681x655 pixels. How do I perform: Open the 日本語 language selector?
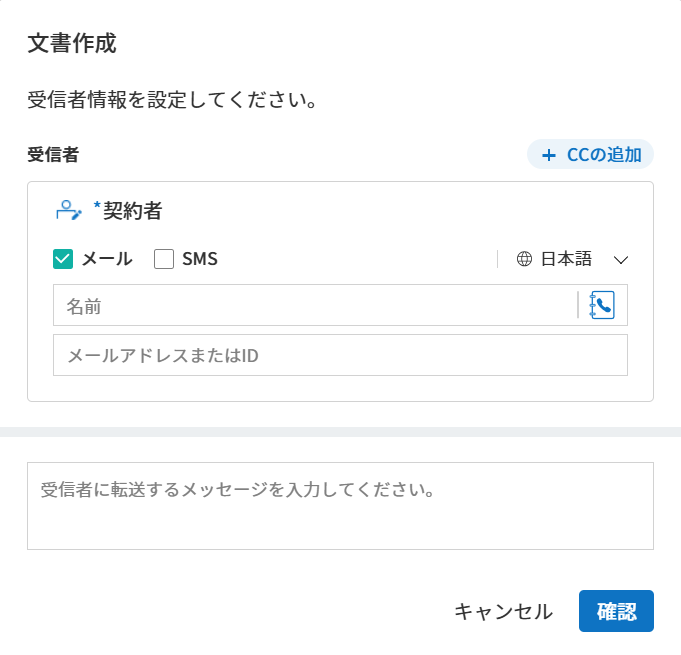pyautogui.click(x=567, y=259)
